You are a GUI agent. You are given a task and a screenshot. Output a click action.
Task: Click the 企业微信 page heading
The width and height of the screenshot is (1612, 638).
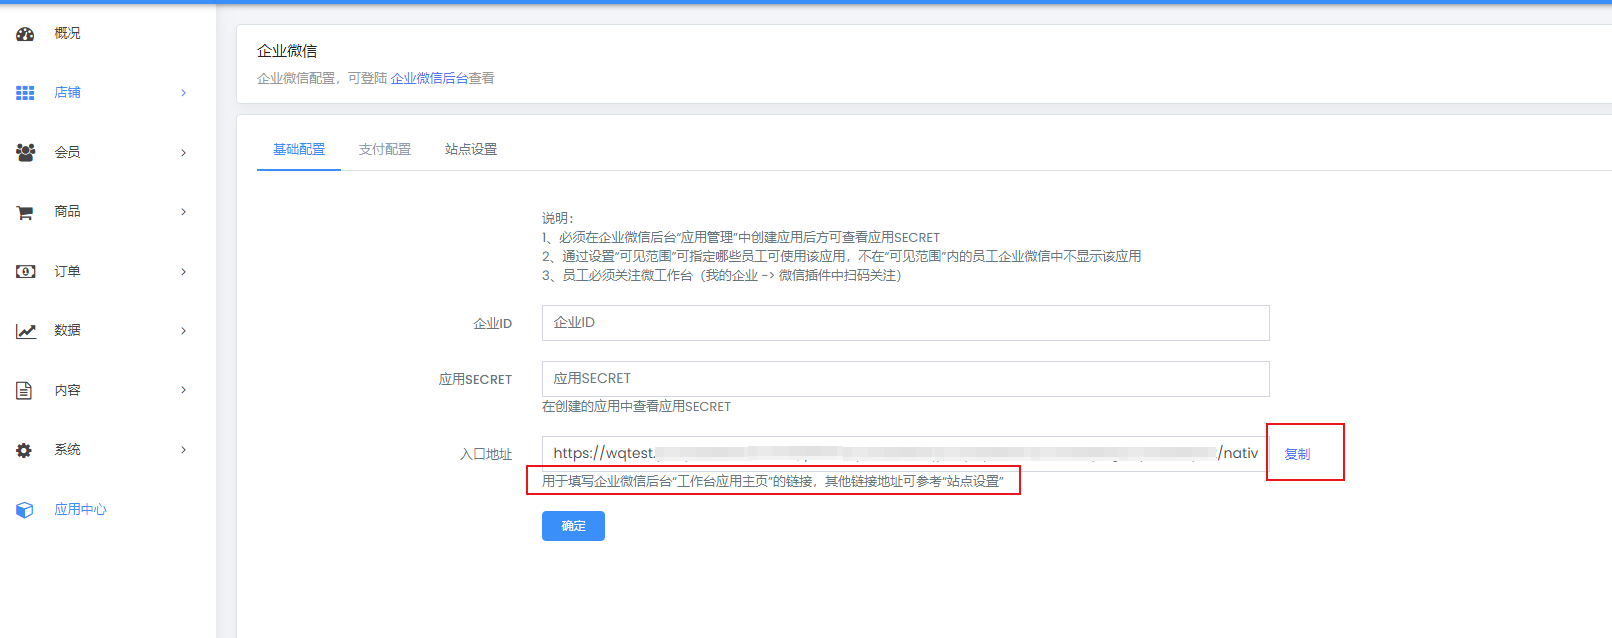287,51
